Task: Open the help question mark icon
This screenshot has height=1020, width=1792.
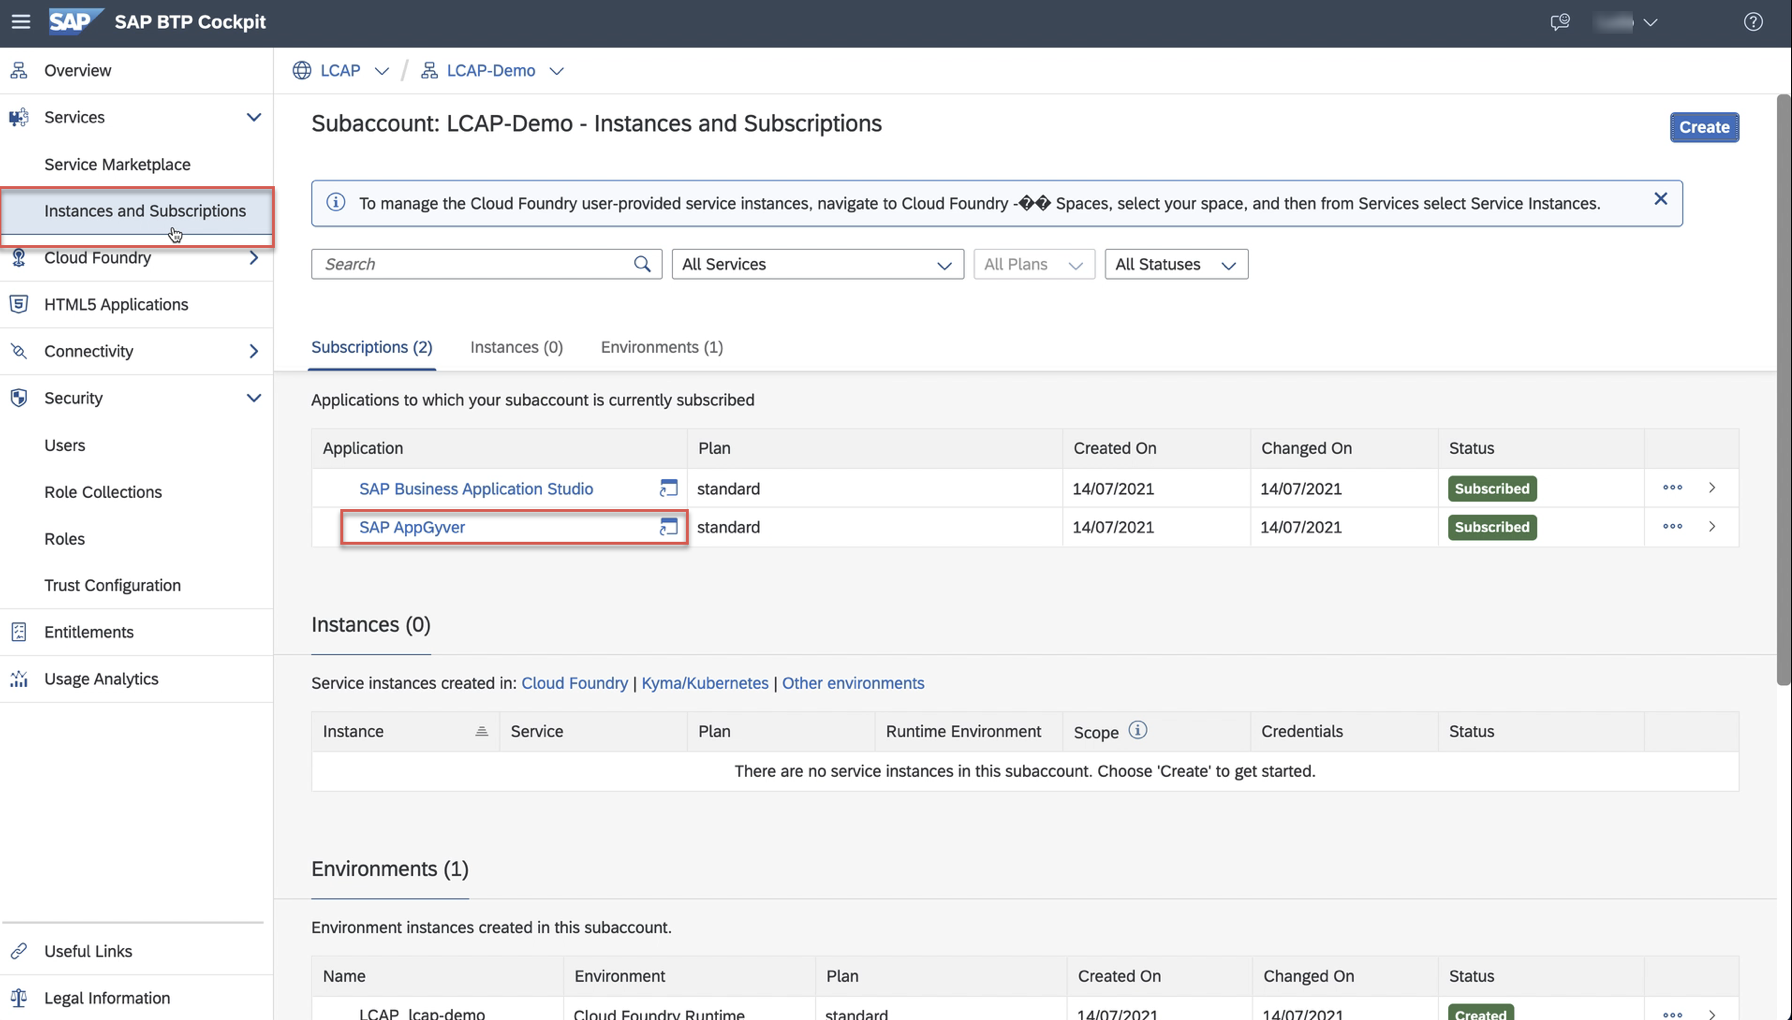Action: 1753,22
